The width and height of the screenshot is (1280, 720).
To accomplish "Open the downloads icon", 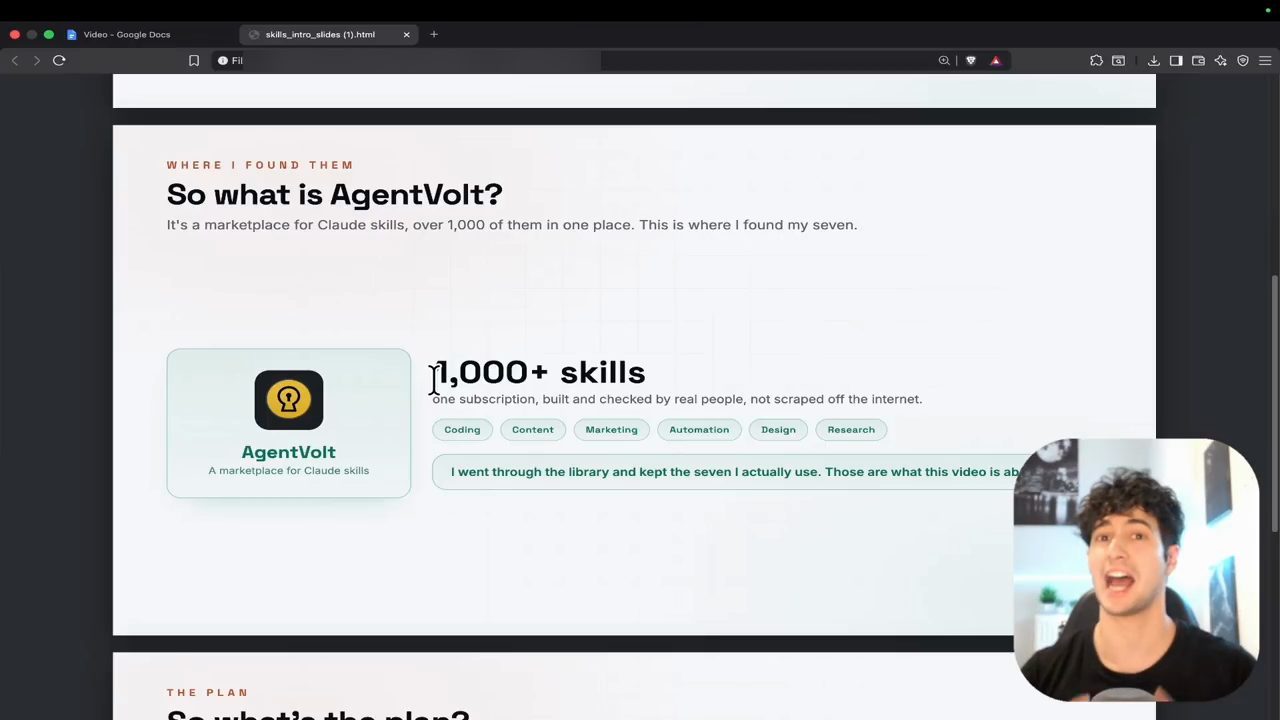I will 1154,61.
